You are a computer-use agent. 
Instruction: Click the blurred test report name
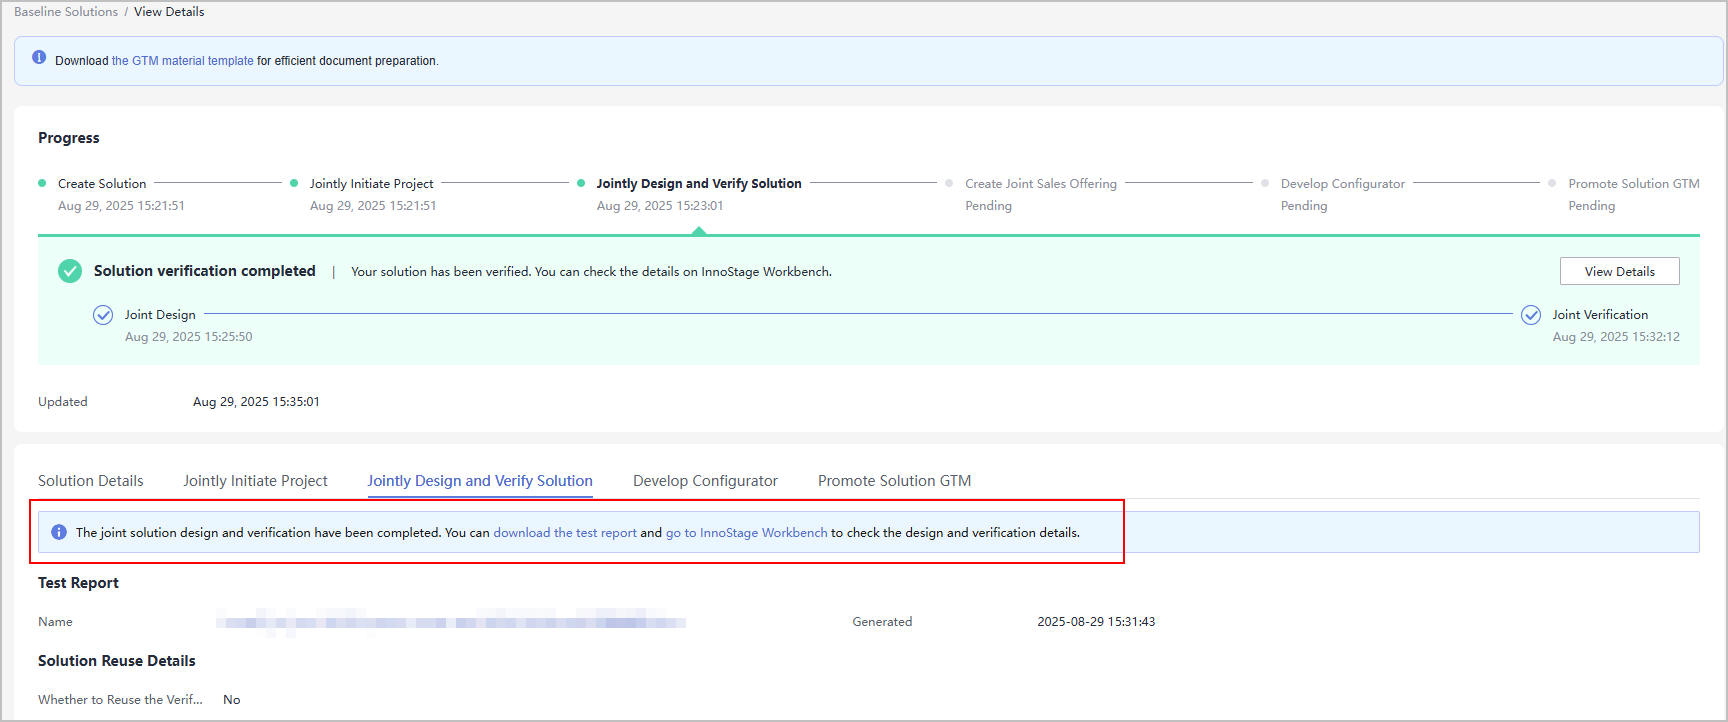point(450,622)
